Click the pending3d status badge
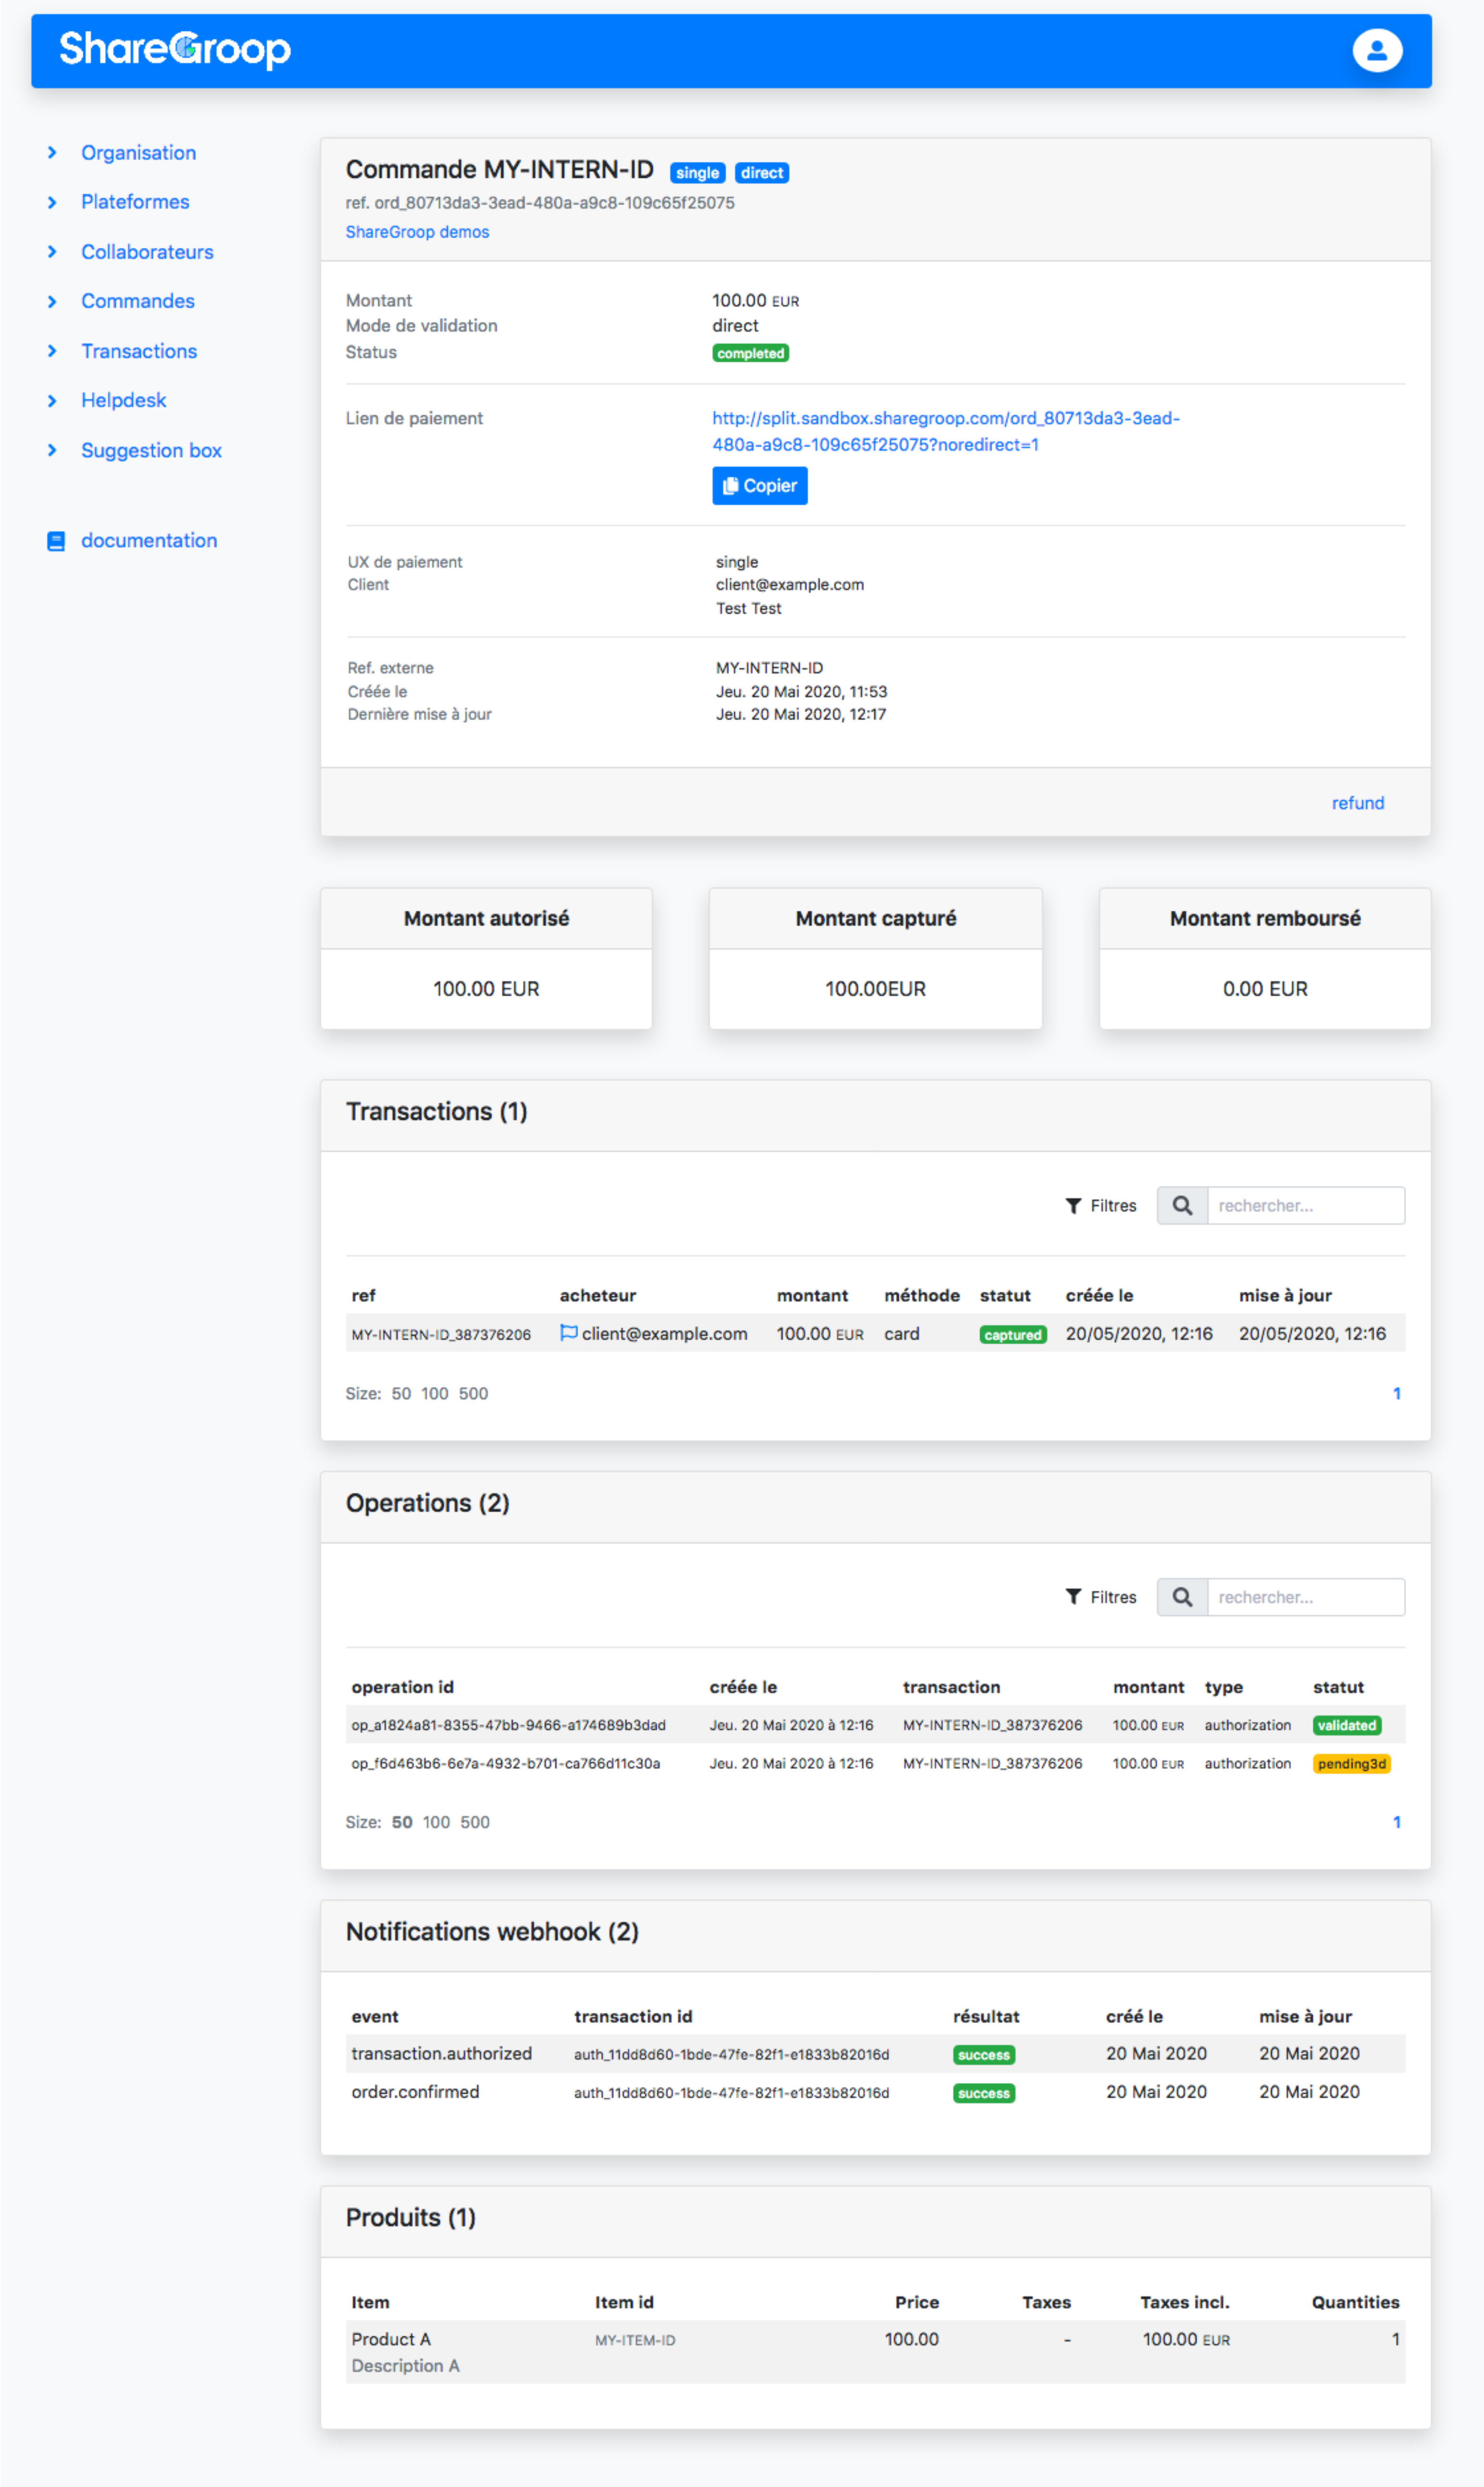 coord(1351,1764)
